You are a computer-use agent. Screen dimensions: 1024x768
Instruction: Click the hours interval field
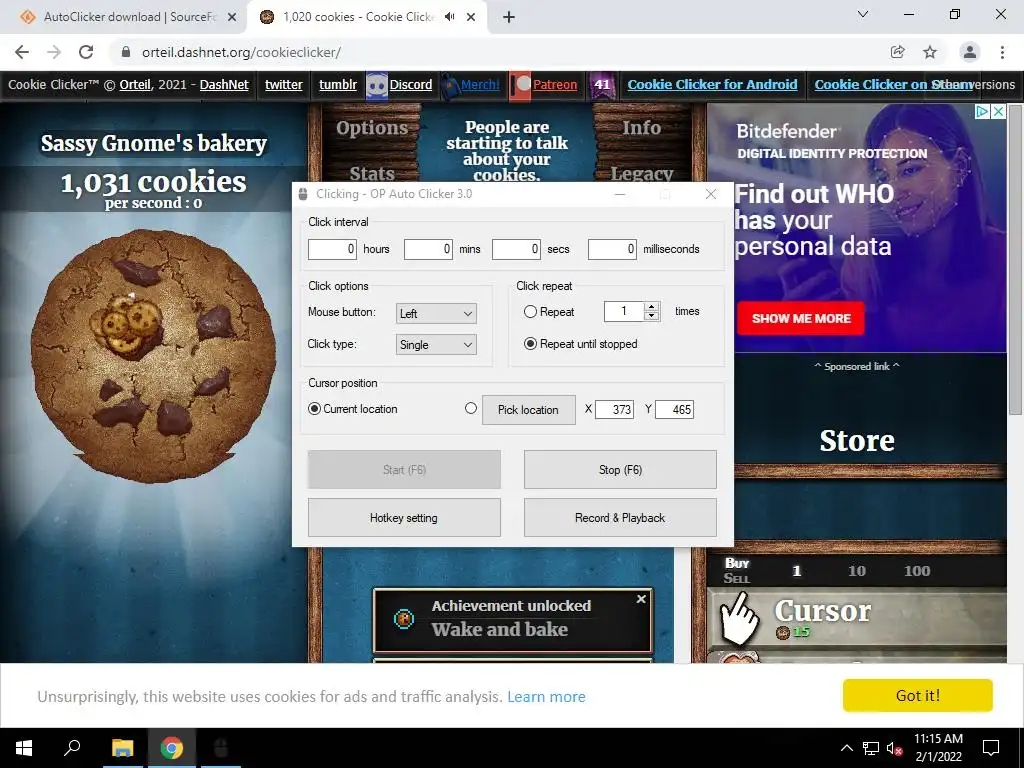point(332,249)
